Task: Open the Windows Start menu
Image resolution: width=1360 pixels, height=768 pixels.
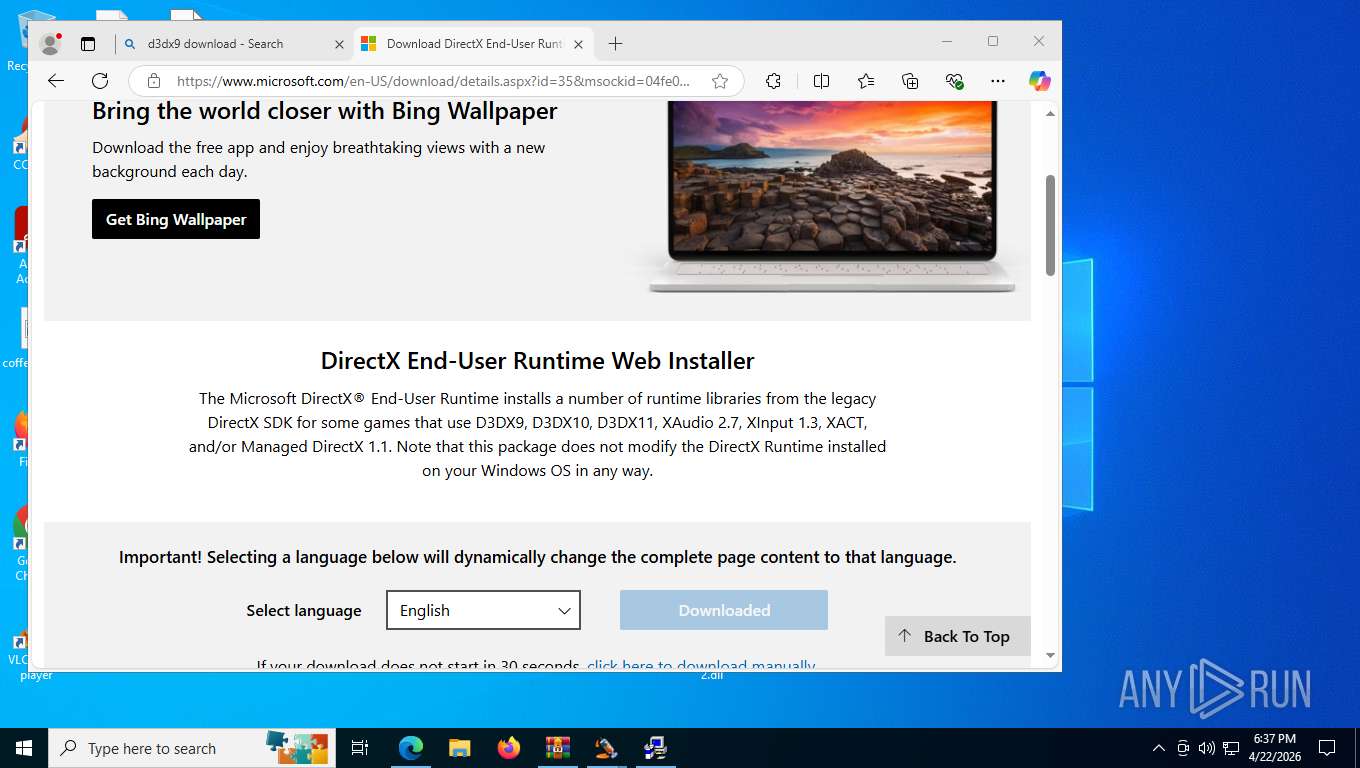Action: coord(24,748)
